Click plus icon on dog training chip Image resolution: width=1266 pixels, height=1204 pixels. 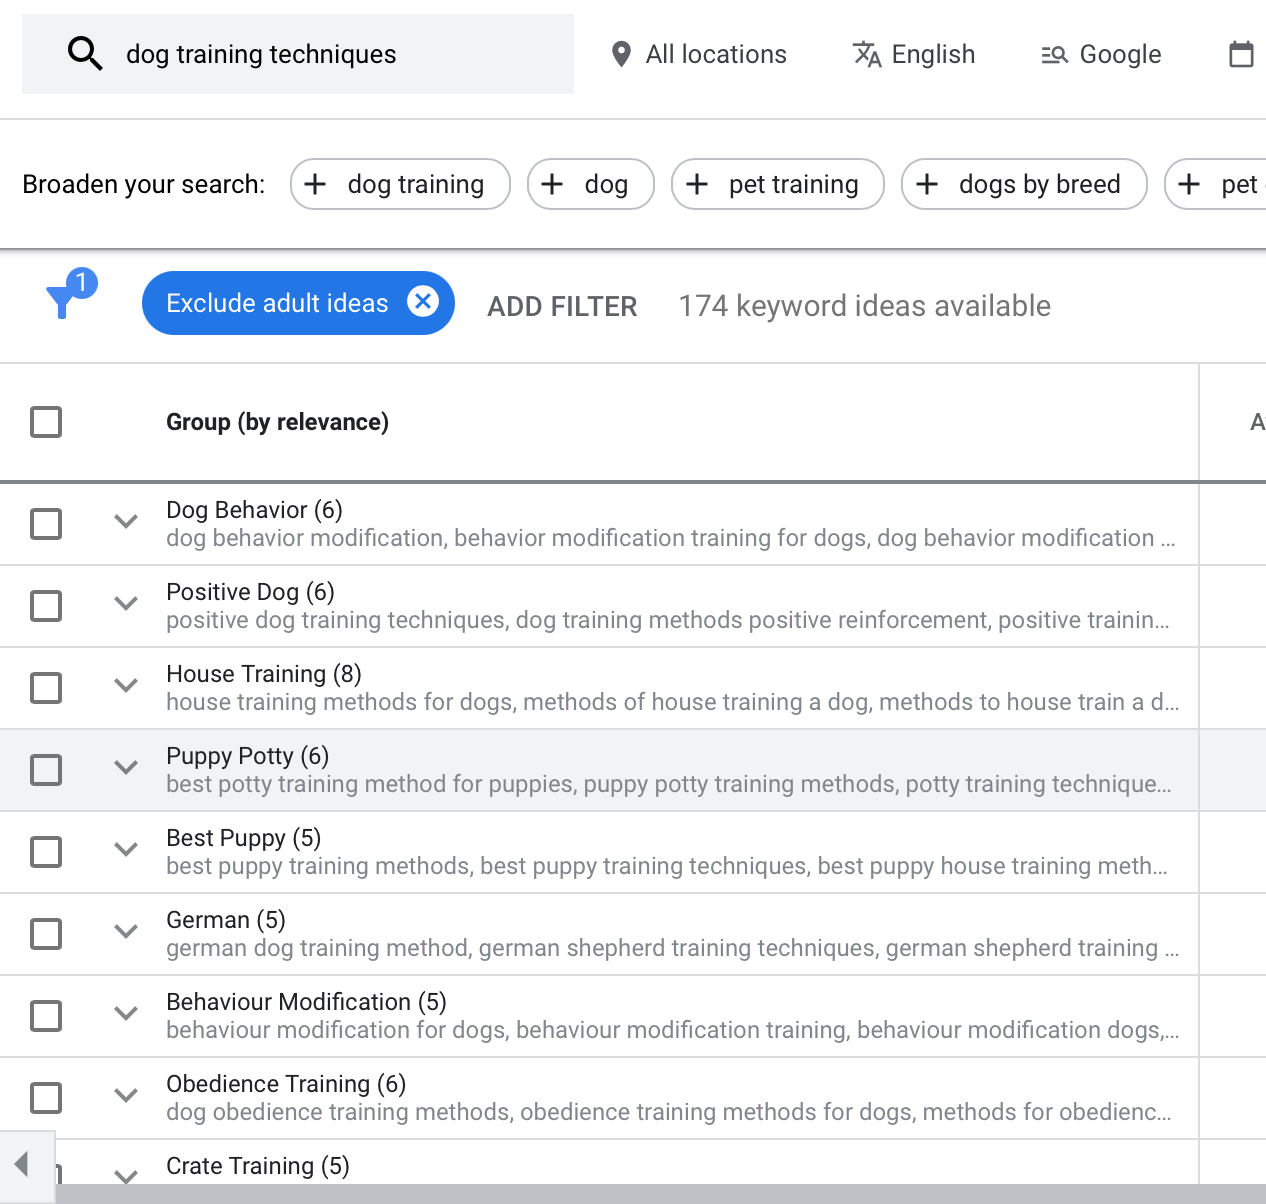click(315, 184)
